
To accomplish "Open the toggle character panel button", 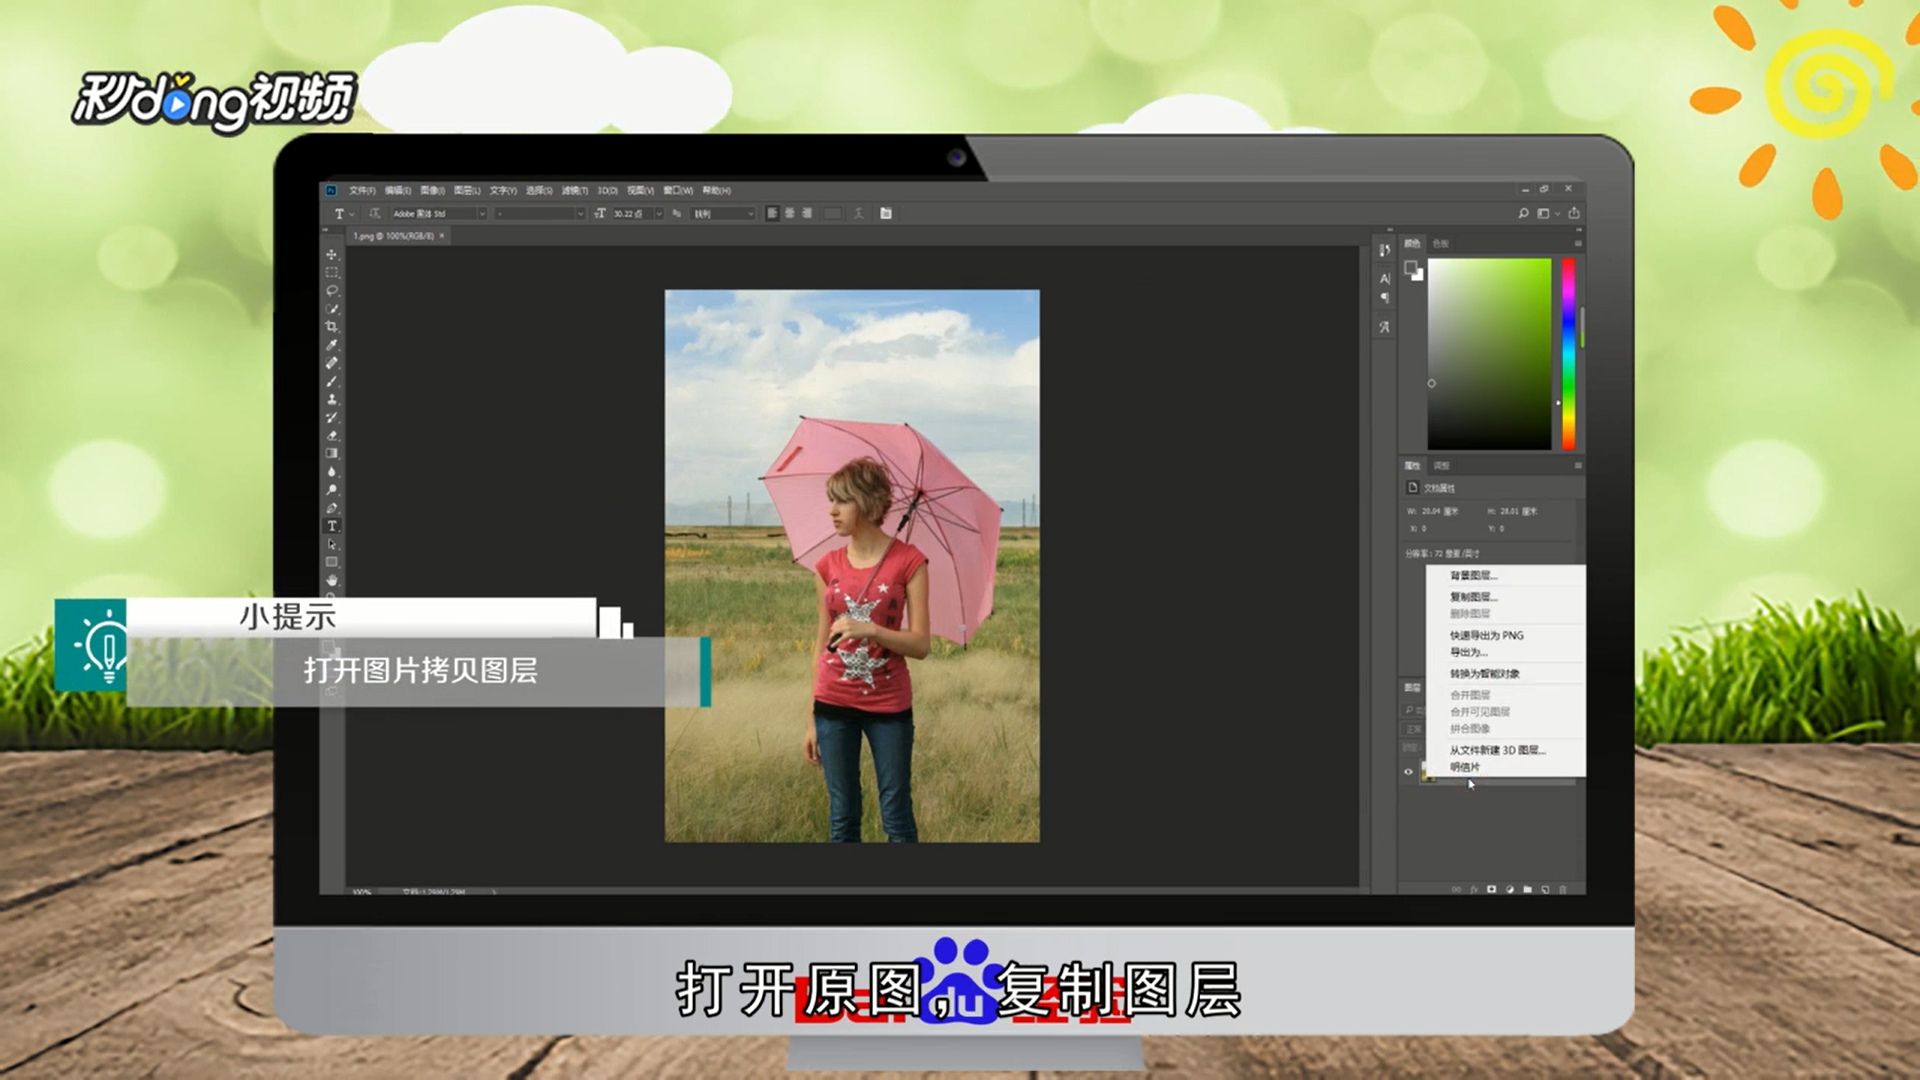I will (x=886, y=213).
